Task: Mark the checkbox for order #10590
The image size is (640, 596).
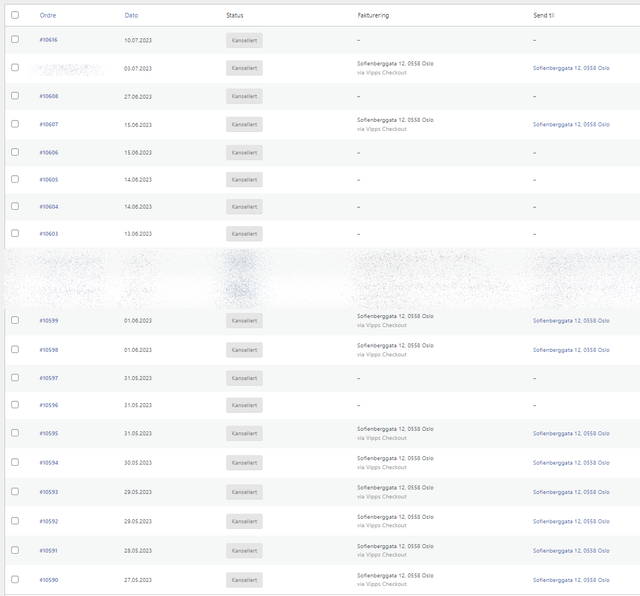Action: [15, 579]
